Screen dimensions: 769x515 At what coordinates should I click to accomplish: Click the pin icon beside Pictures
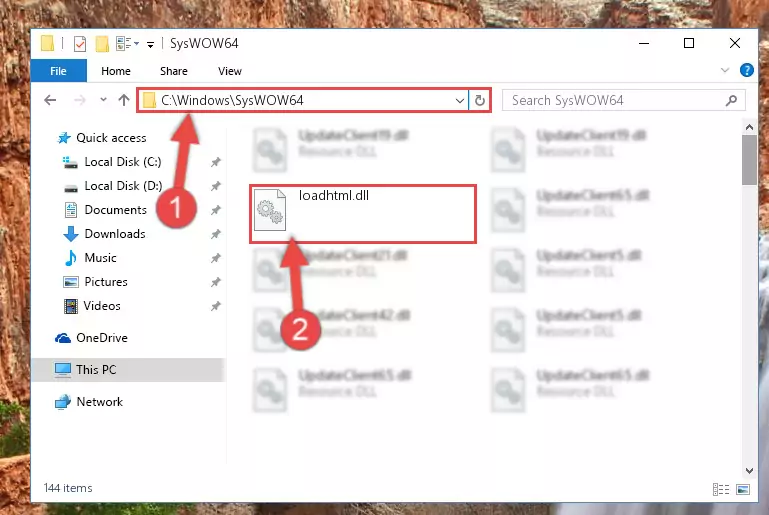tap(215, 282)
